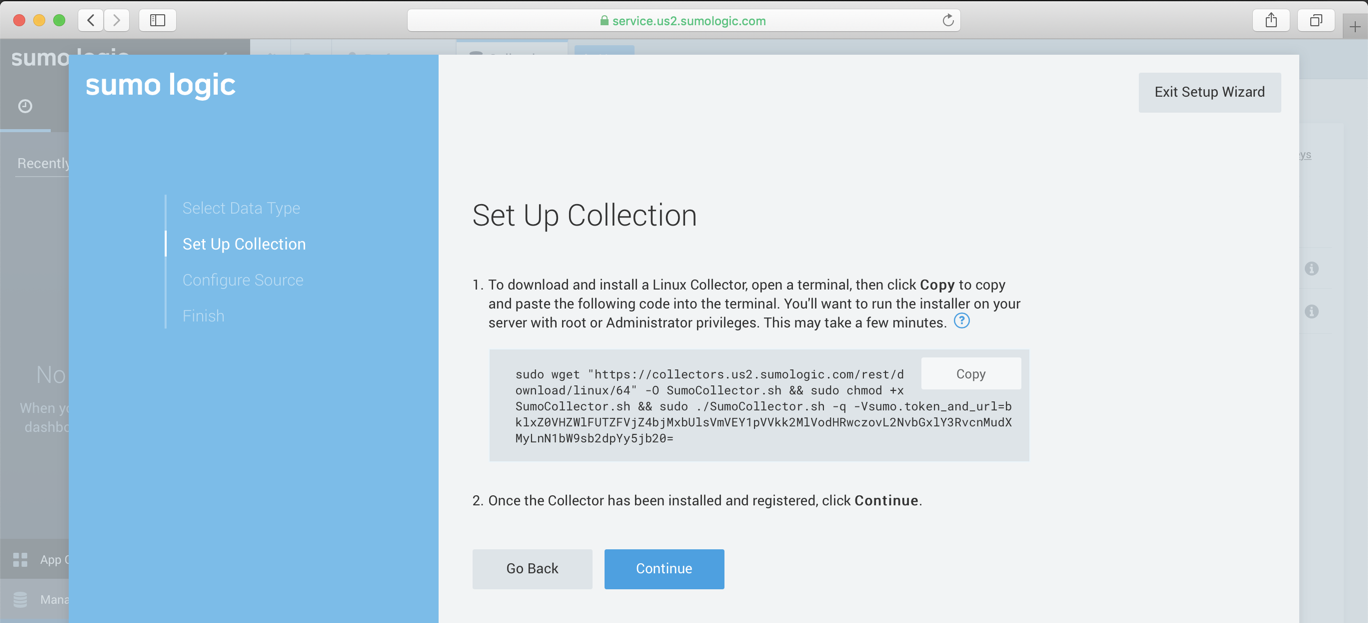Click the Safari forward navigation arrow
The height and width of the screenshot is (623, 1368).
pyautogui.click(x=117, y=20)
